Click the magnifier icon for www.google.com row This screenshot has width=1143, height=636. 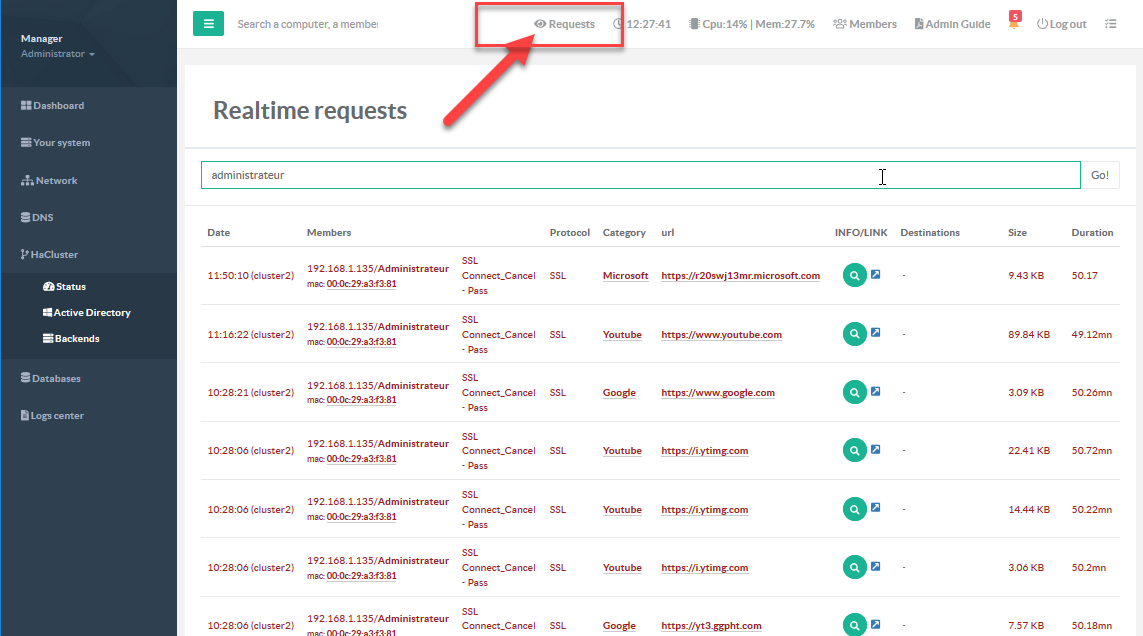[x=854, y=393]
